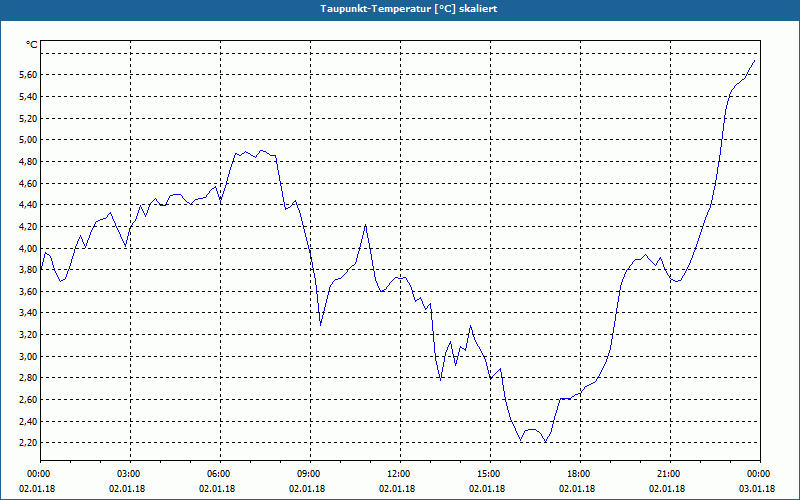Click the 15:00 time axis label
800x500 pixels.
click(x=490, y=474)
